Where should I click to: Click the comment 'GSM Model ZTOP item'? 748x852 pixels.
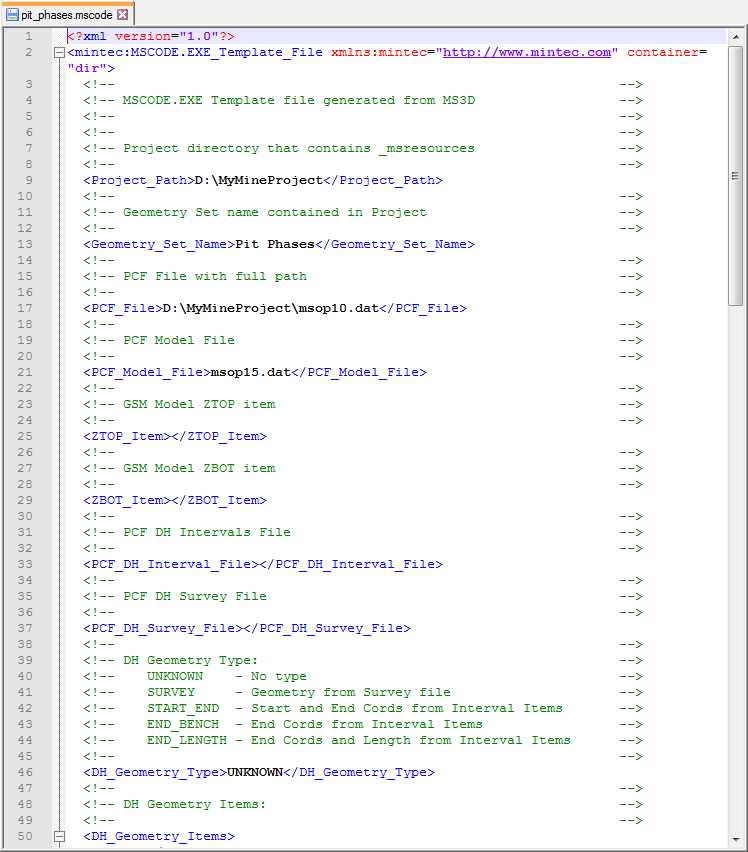tap(199, 405)
